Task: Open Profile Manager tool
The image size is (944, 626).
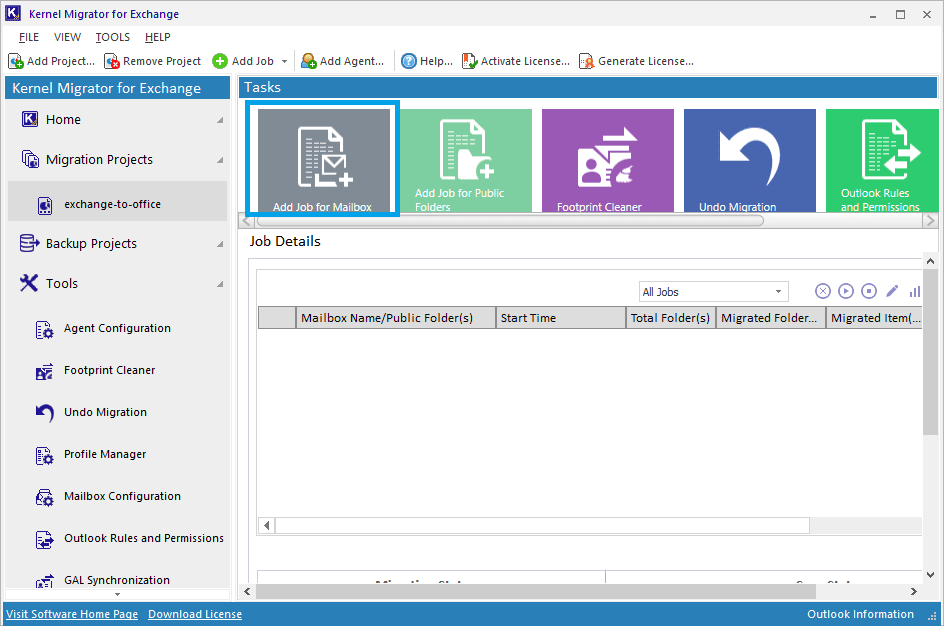Action: (x=105, y=454)
